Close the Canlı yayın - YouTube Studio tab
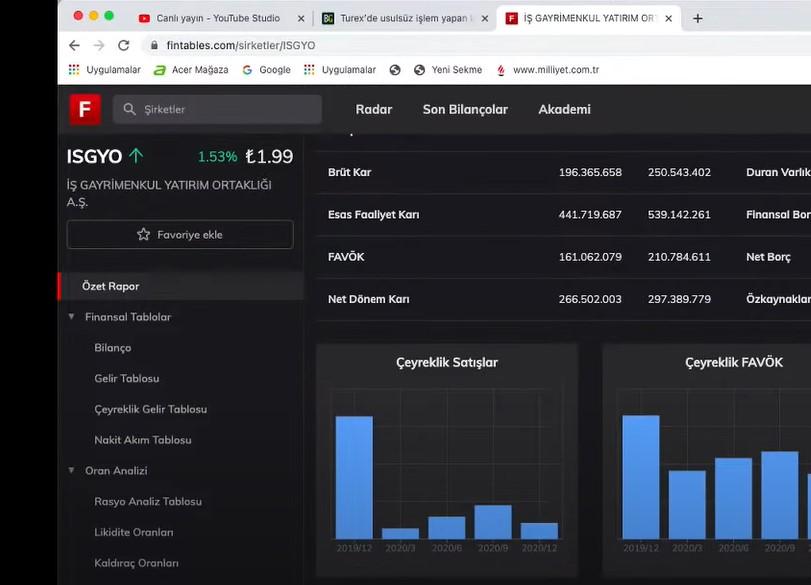 coord(301,19)
